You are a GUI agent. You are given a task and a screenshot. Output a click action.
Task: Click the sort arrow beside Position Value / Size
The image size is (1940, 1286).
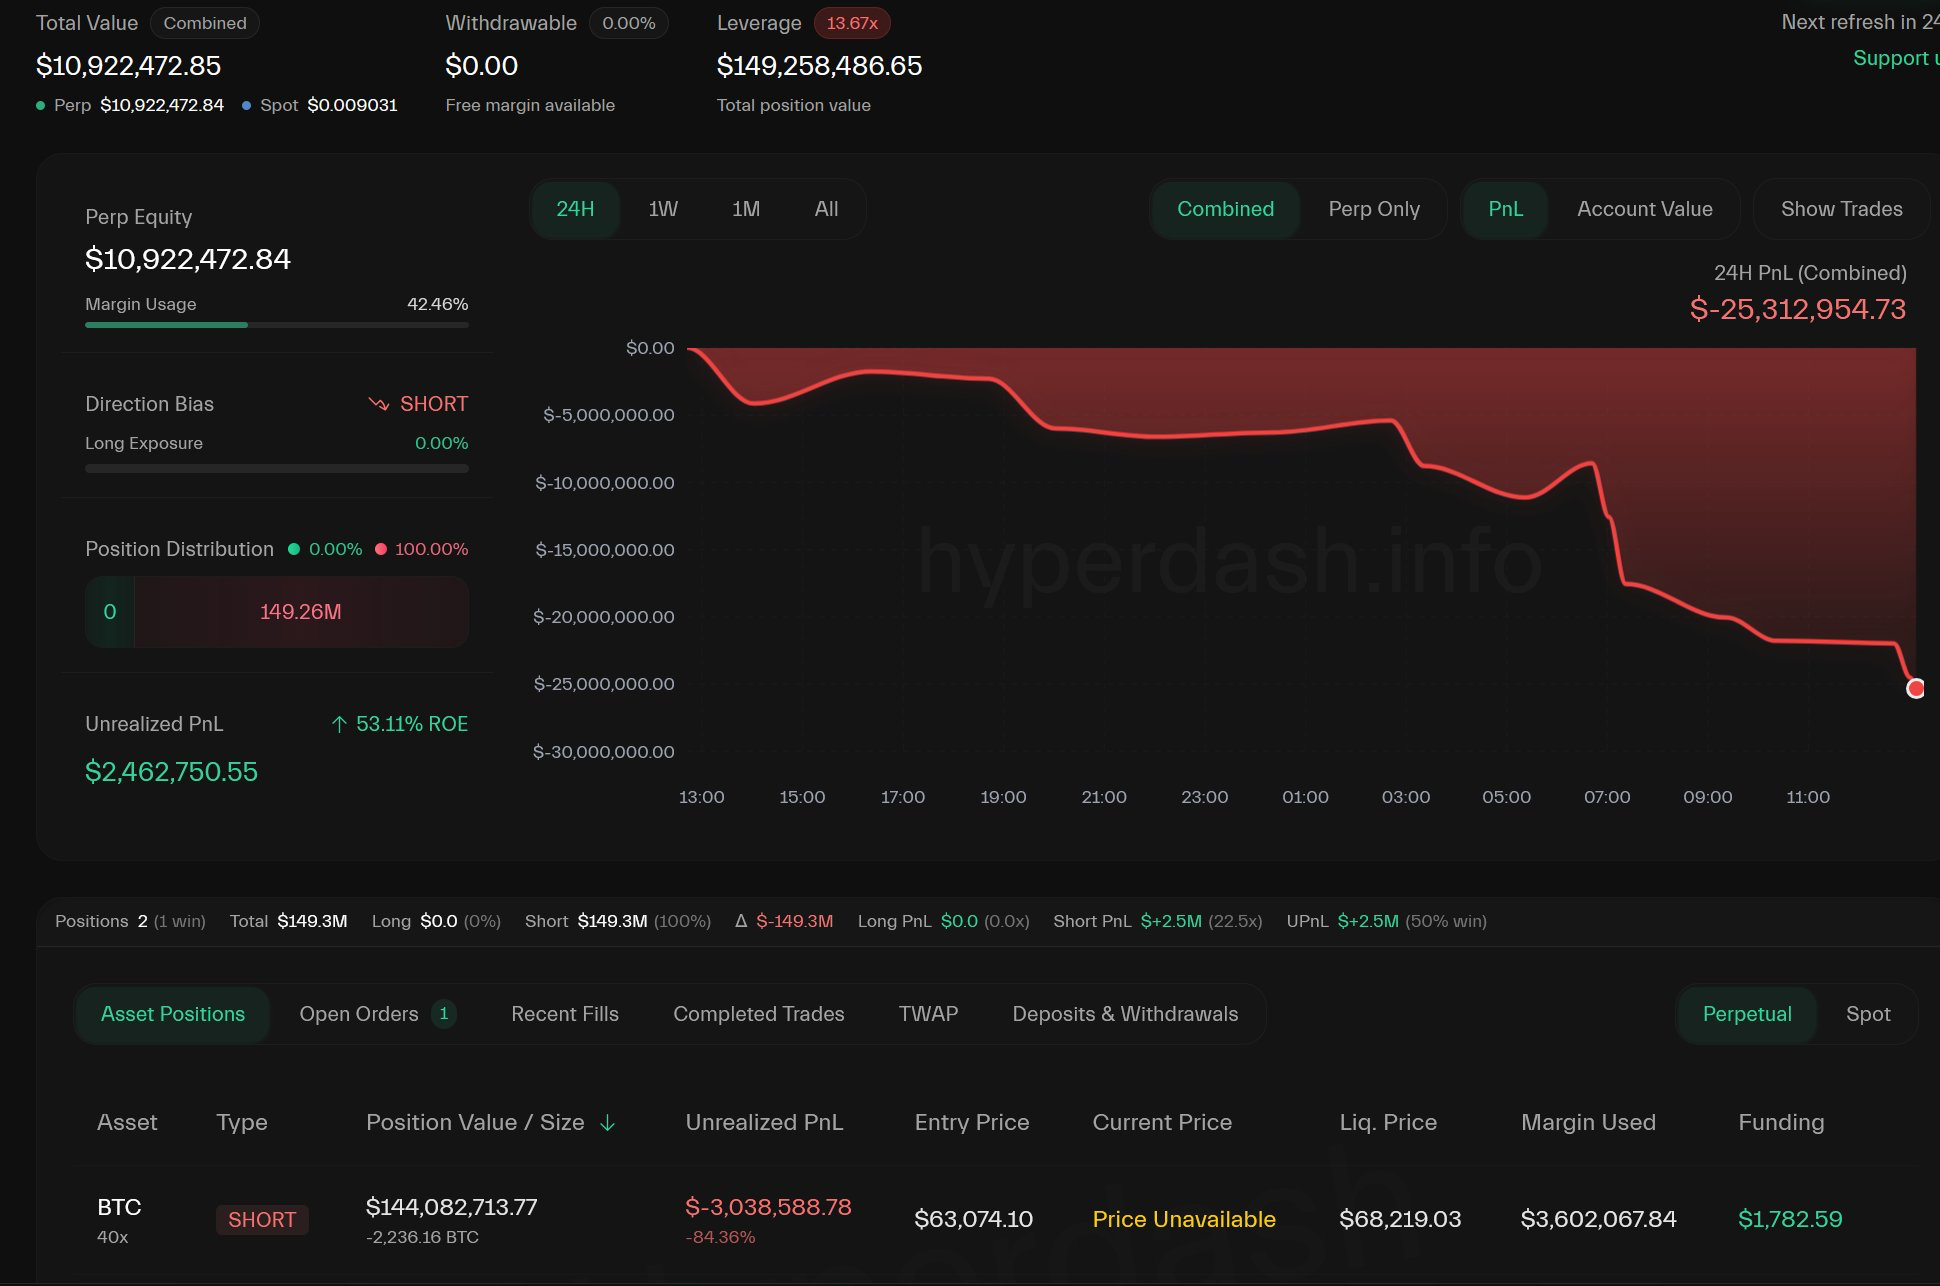607,1123
